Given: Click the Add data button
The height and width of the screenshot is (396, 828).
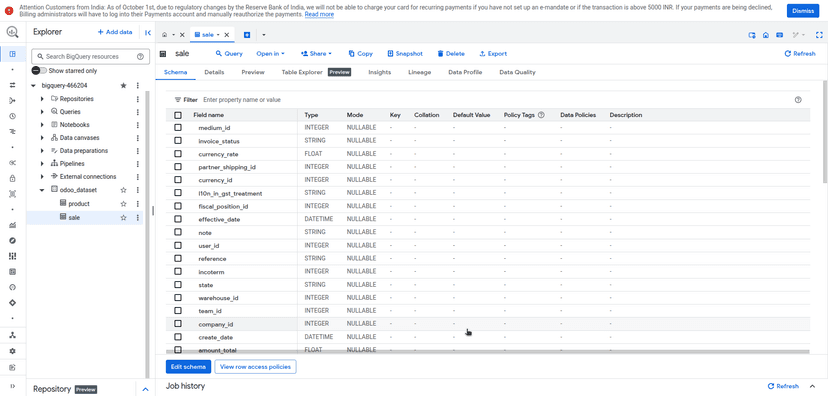Looking at the screenshot, I should 115,32.
